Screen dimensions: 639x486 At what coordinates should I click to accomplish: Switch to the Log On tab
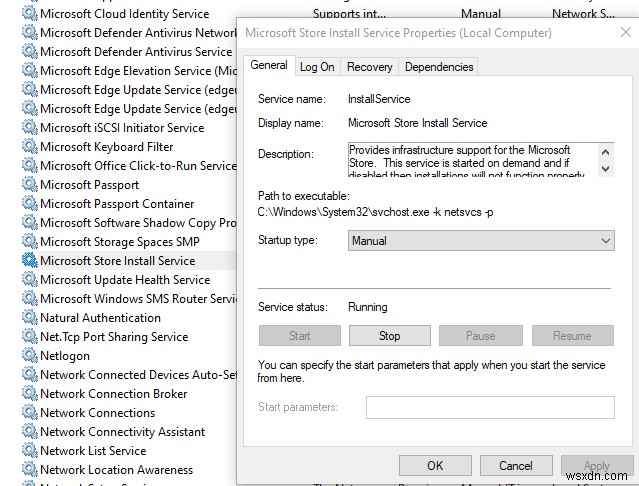317,67
